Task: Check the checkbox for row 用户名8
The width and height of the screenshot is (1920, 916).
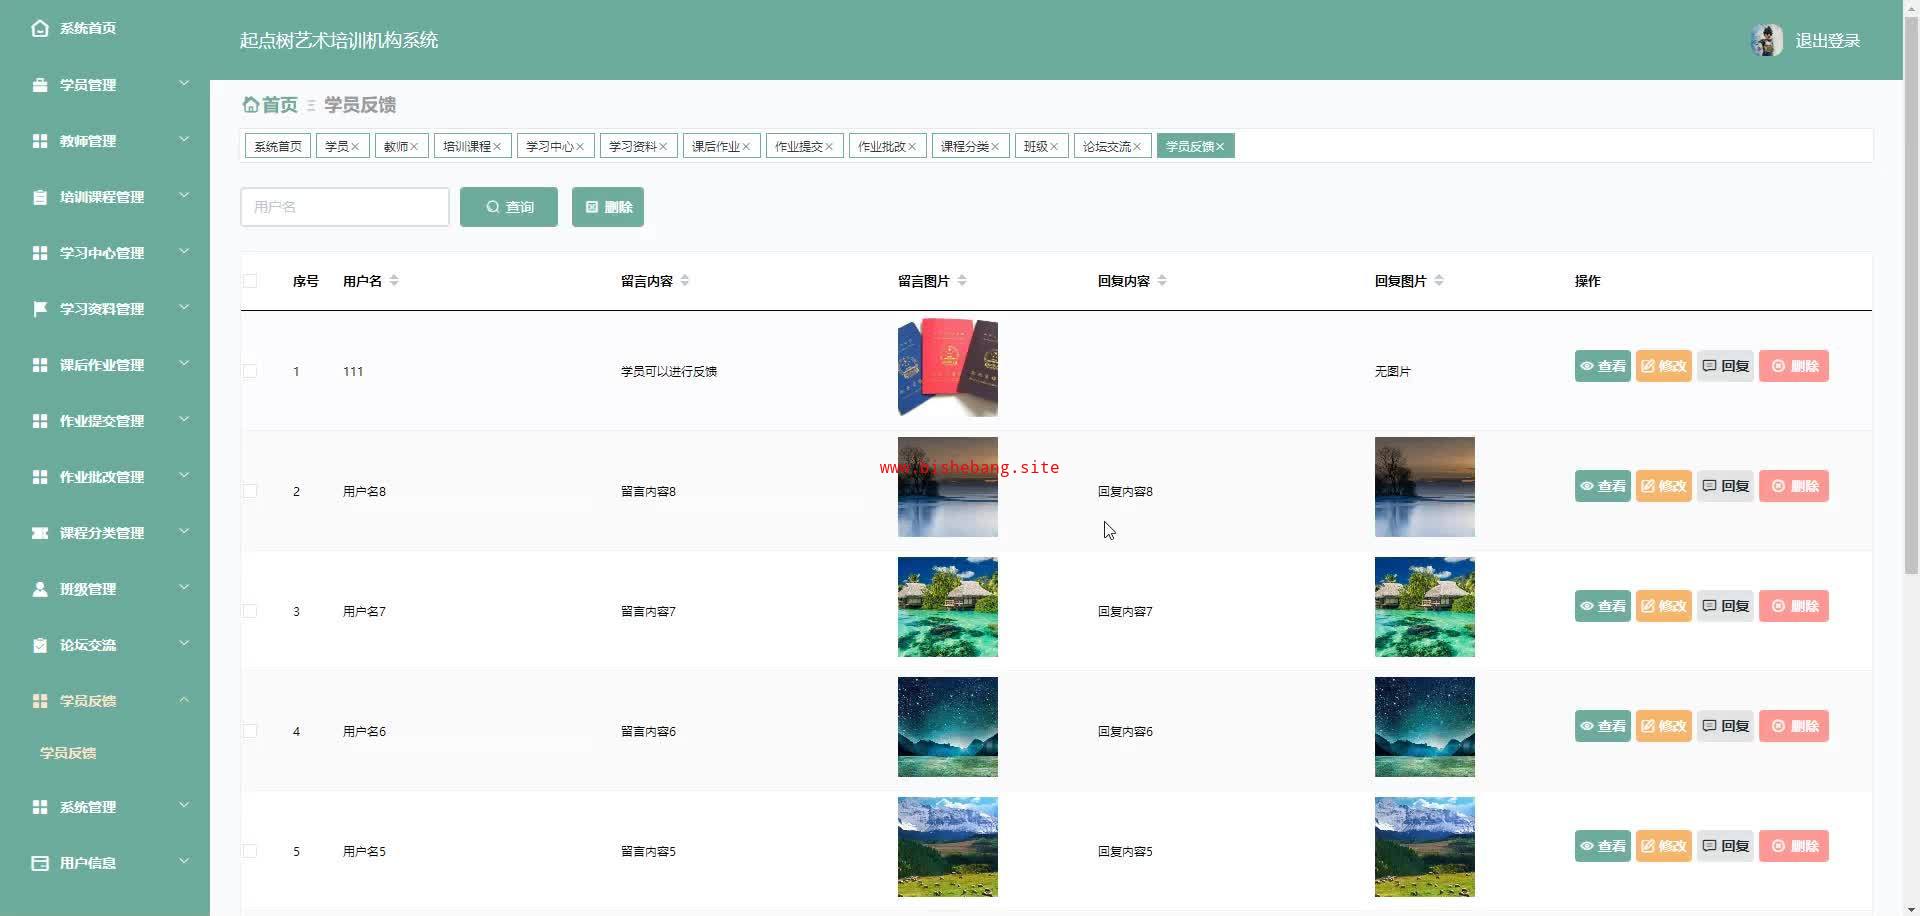Action: 250,491
